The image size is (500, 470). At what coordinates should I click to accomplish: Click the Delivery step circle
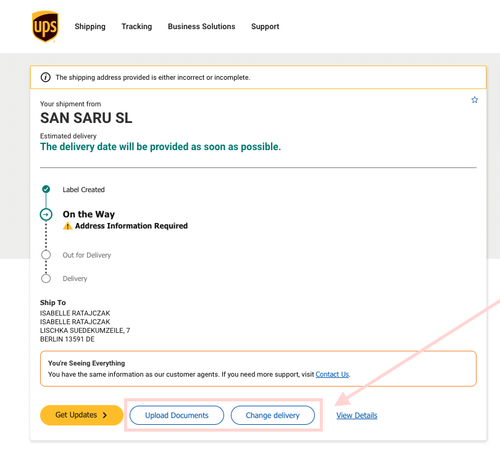point(46,278)
